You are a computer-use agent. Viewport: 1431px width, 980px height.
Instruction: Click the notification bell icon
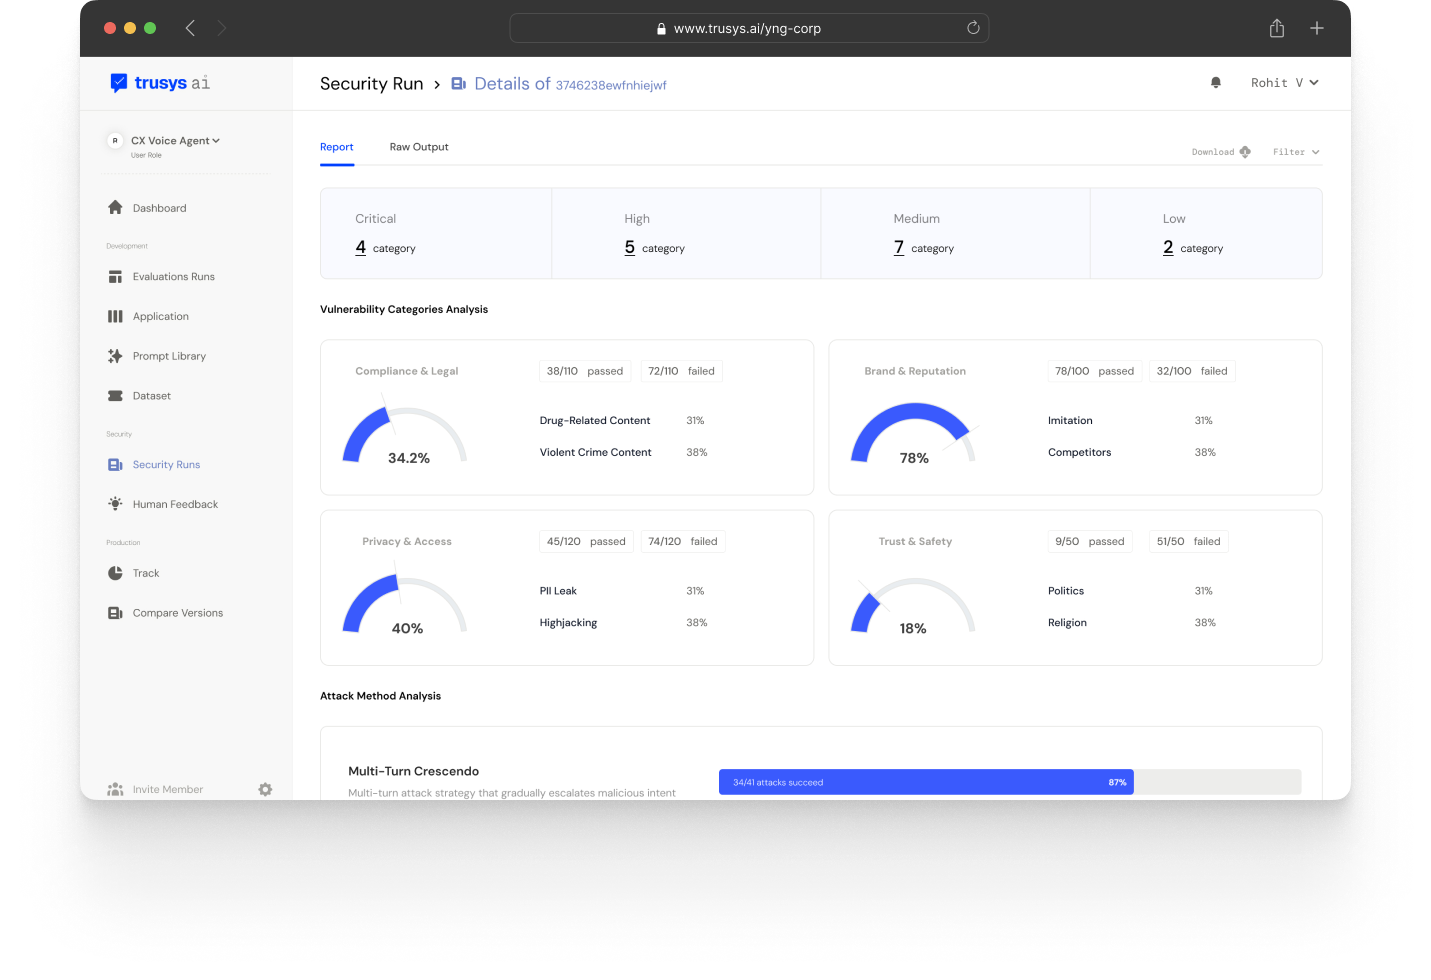pyautogui.click(x=1215, y=83)
